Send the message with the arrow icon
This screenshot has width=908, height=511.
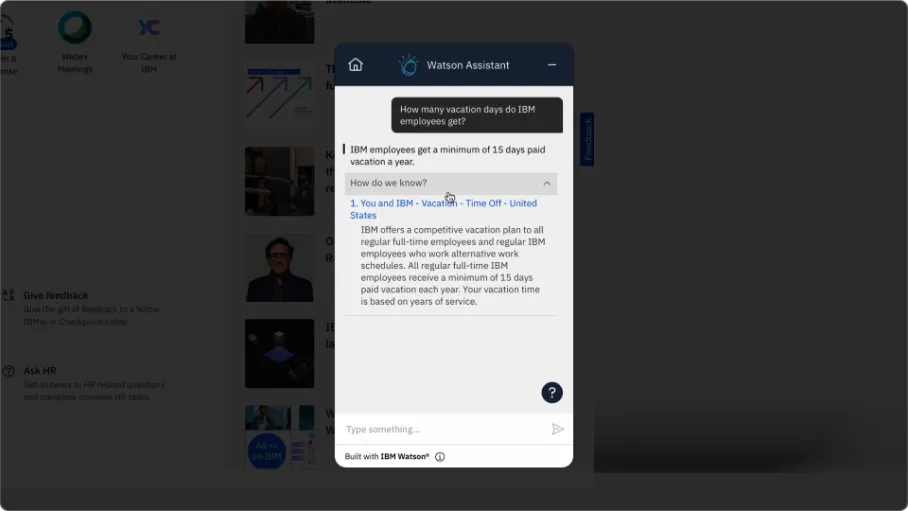click(557, 429)
